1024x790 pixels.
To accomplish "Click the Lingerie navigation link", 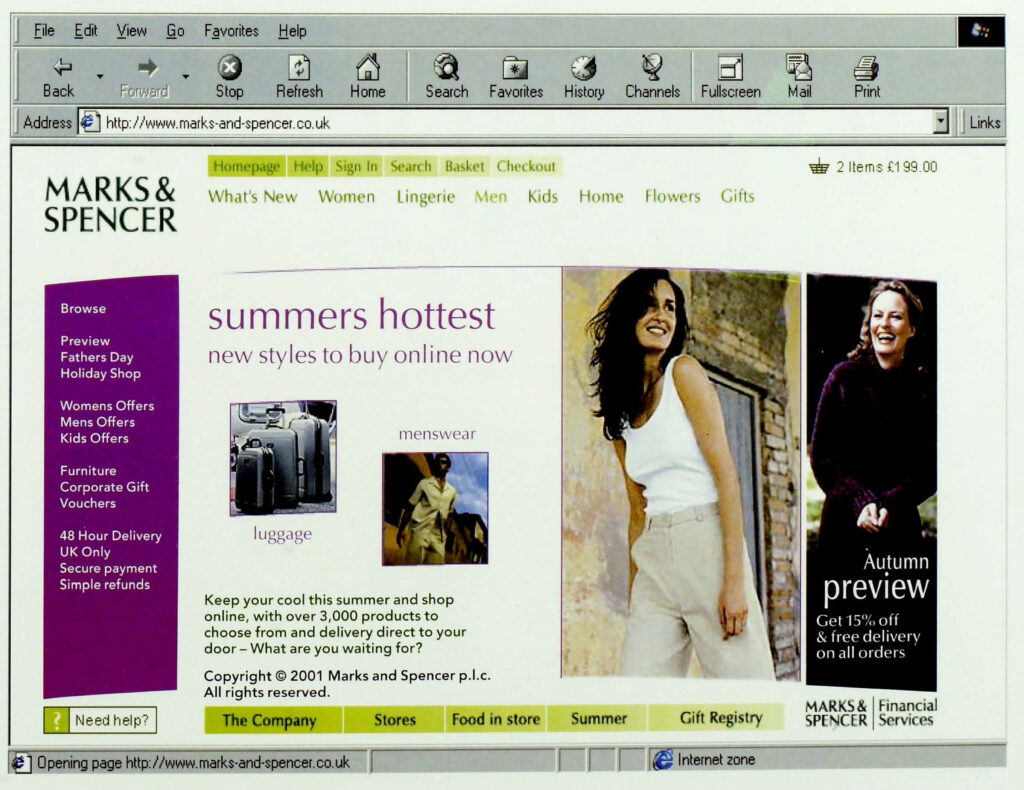I will [425, 197].
